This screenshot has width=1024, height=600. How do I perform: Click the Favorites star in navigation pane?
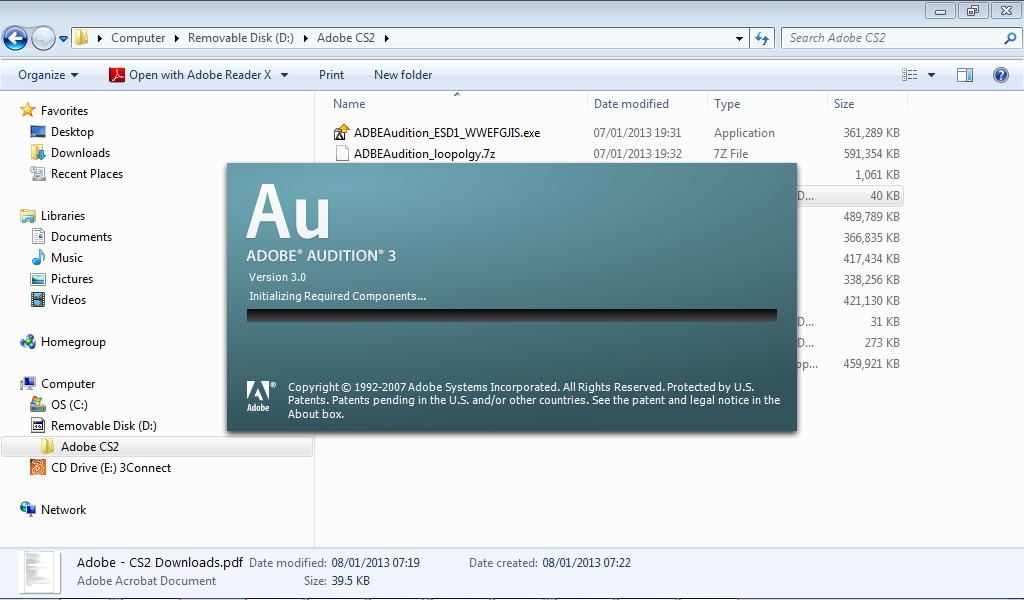(27, 110)
